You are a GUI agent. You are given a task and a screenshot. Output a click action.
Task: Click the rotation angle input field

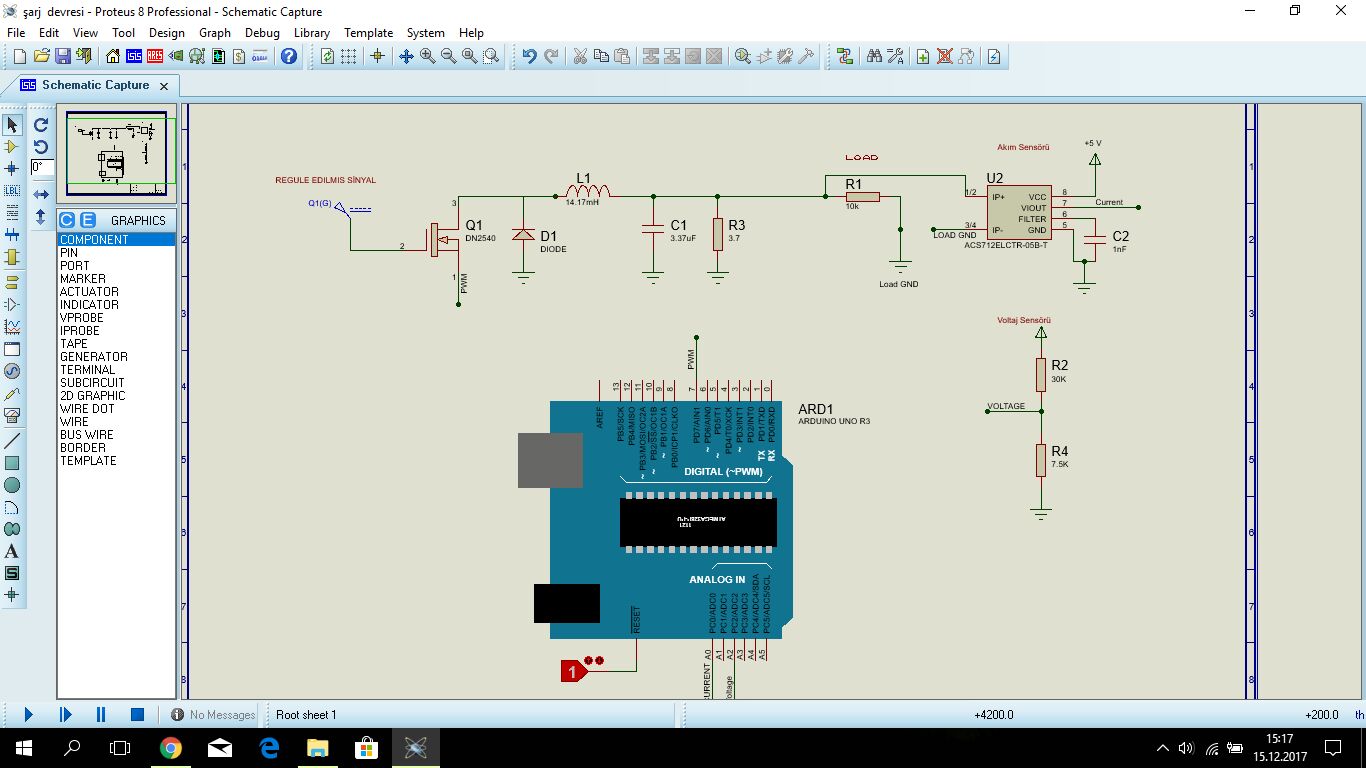point(42,167)
